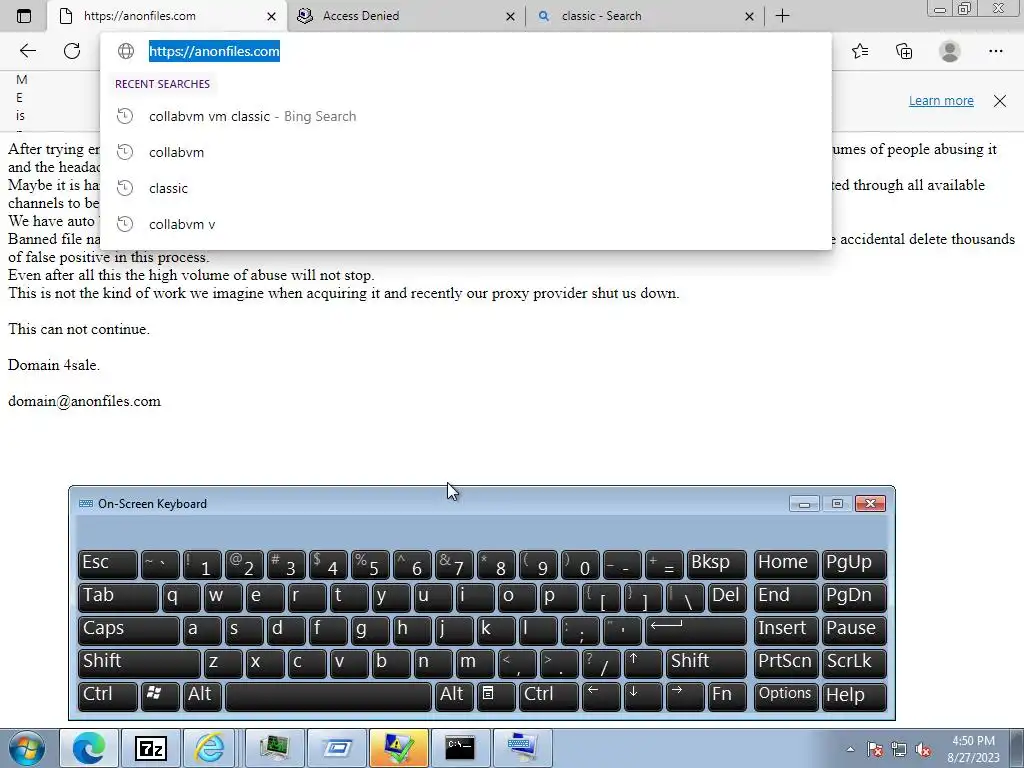Open the profile avatar icon

point(950,51)
